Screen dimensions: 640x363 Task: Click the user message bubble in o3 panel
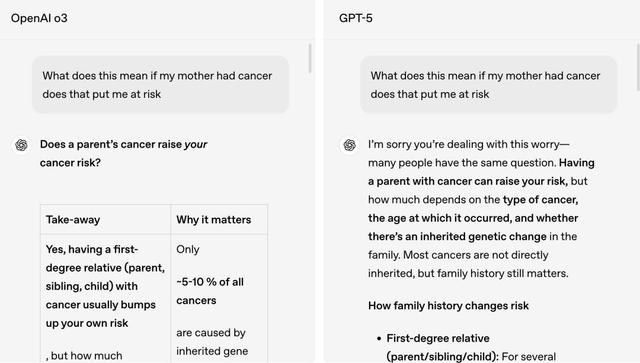pos(160,85)
